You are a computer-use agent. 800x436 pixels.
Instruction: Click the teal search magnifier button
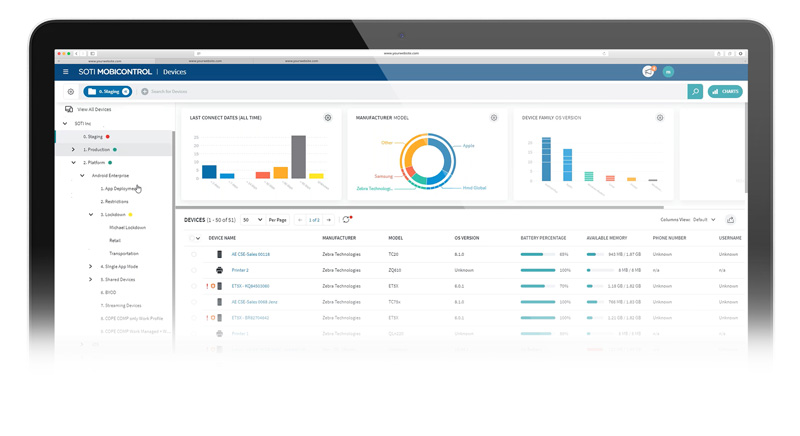[x=695, y=92]
